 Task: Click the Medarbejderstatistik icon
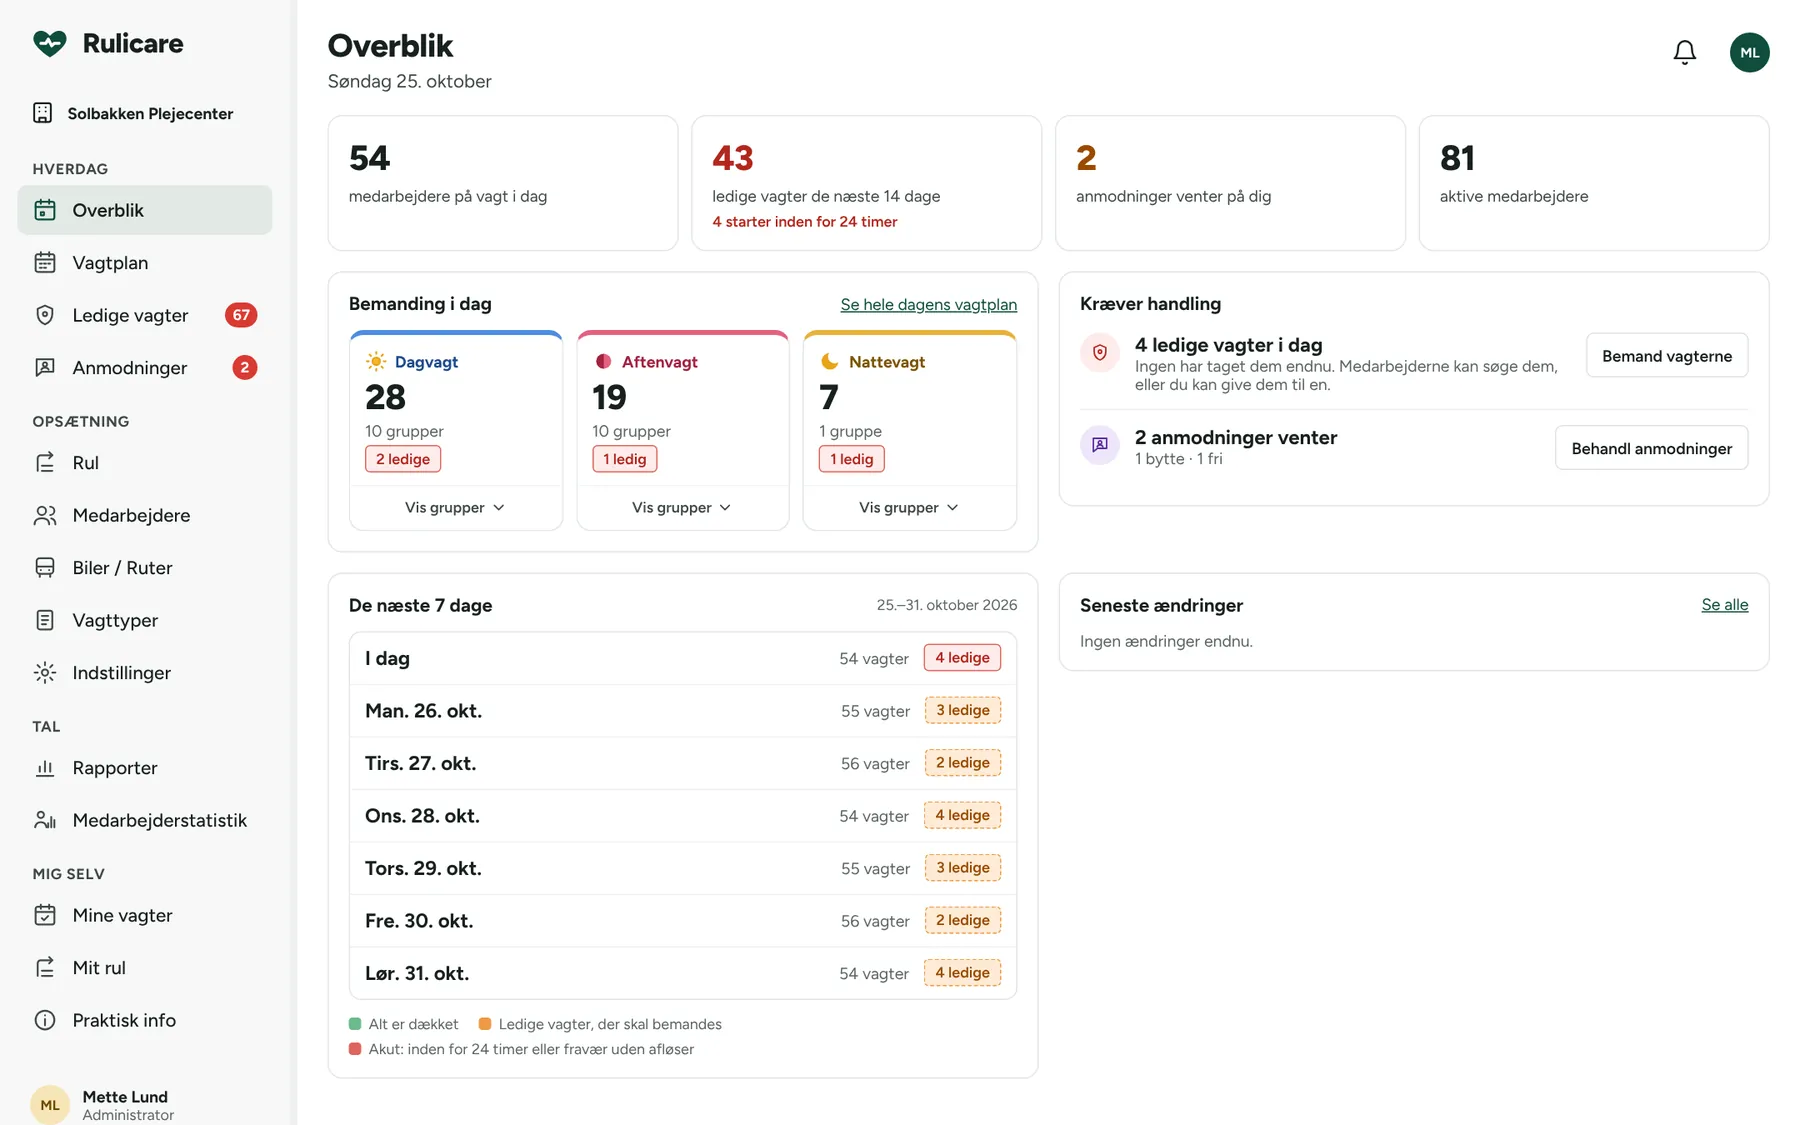45,820
